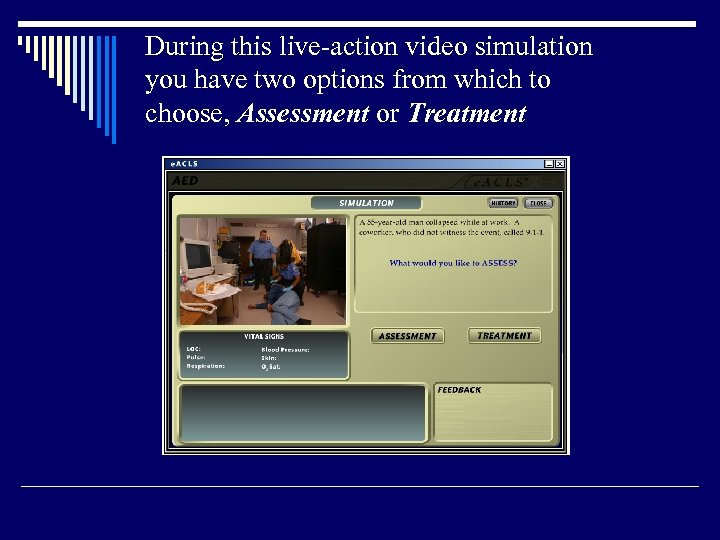Image resolution: width=720 pixels, height=540 pixels.
Task: Click the VITAL SIGNS heading
Action: pos(264,337)
